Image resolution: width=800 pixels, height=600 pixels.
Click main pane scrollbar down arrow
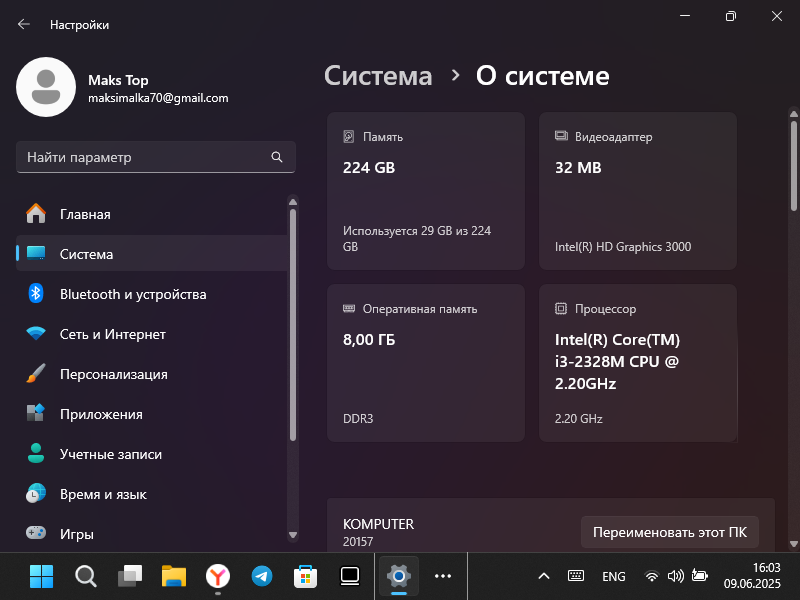pos(793,544)
